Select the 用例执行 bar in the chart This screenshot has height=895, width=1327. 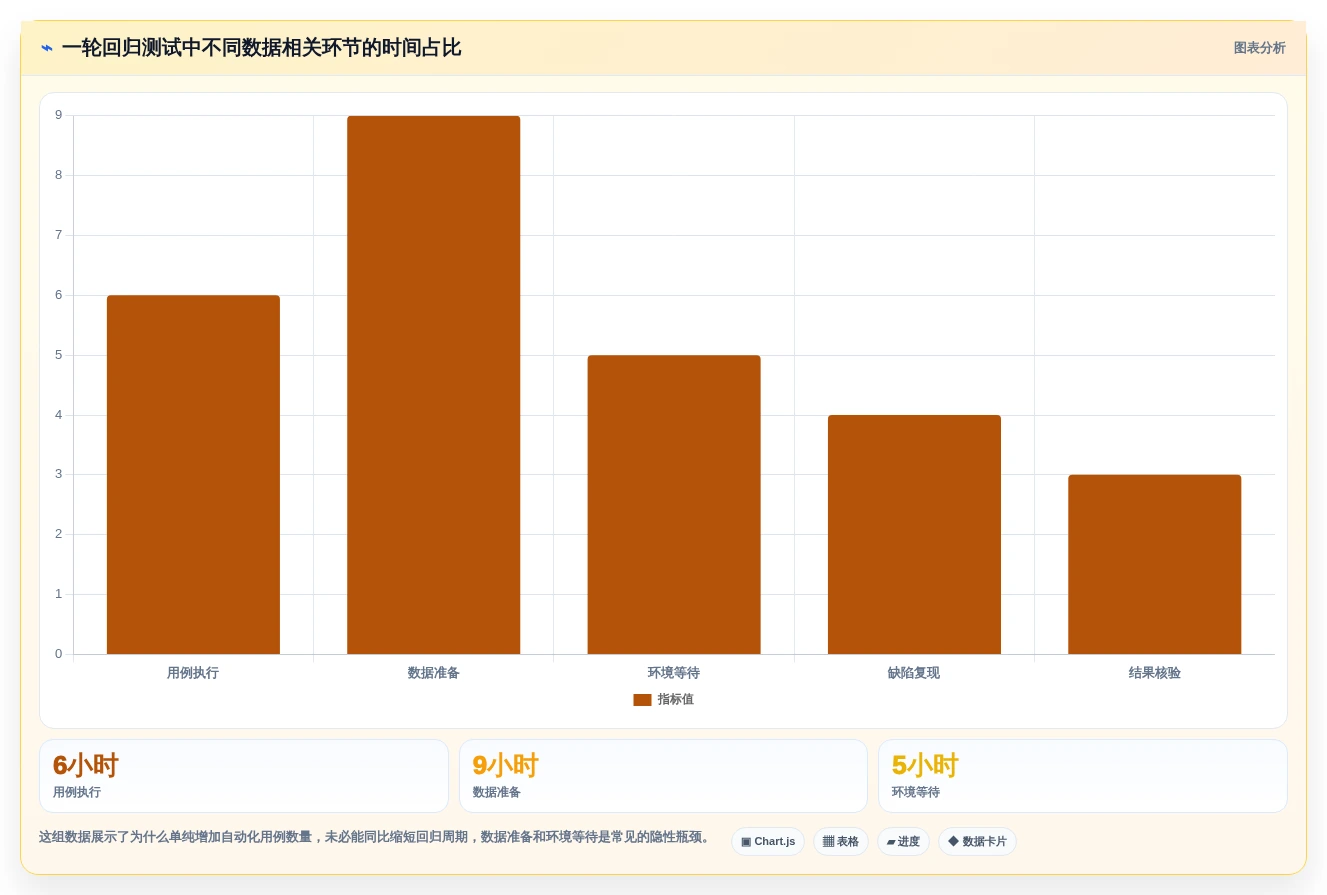pos(193,475)
